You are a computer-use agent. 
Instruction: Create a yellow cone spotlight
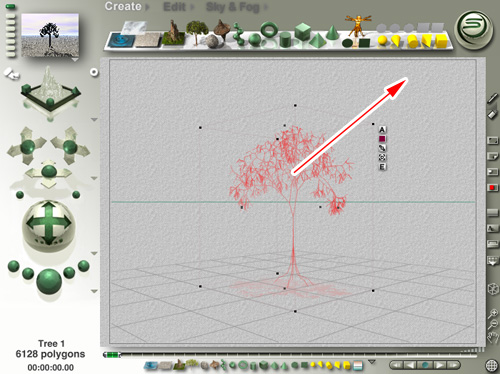point(396,41)
